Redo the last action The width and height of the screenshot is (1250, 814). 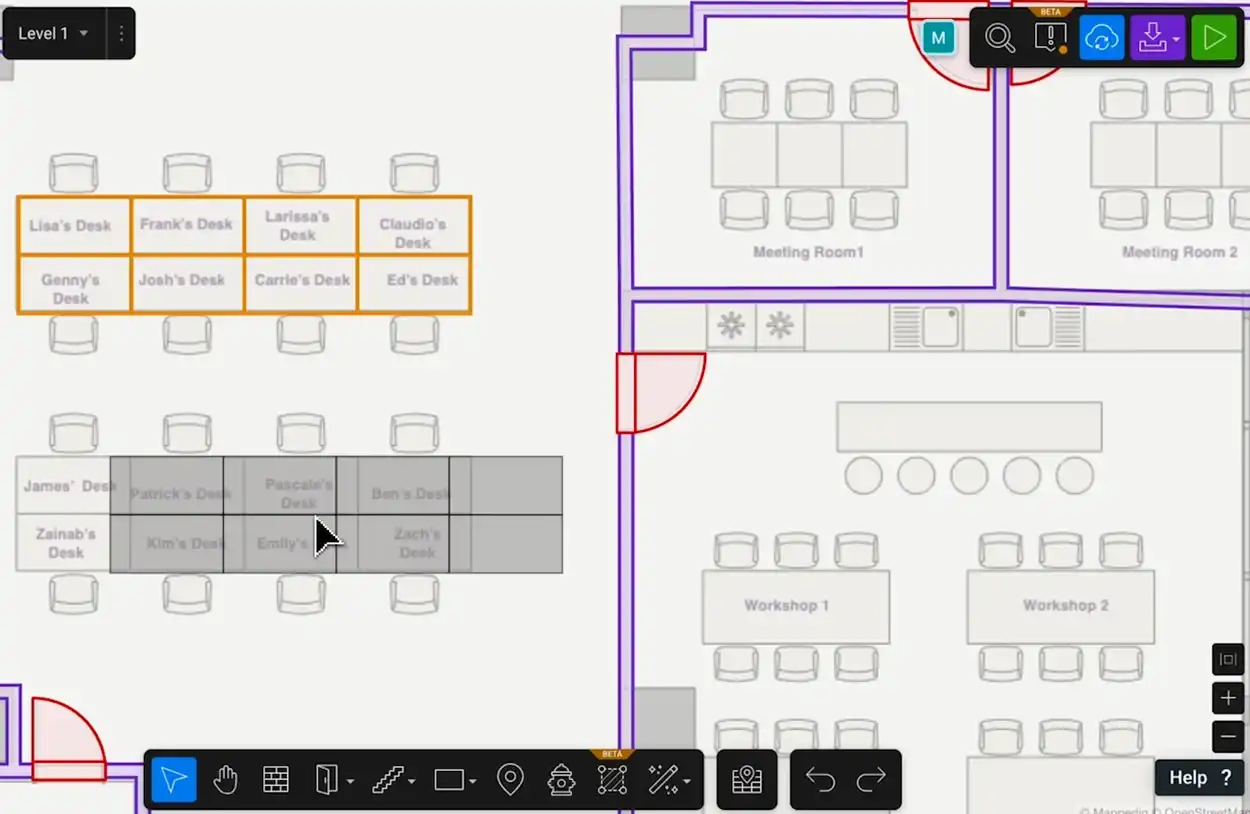click(x=872, y=780)
